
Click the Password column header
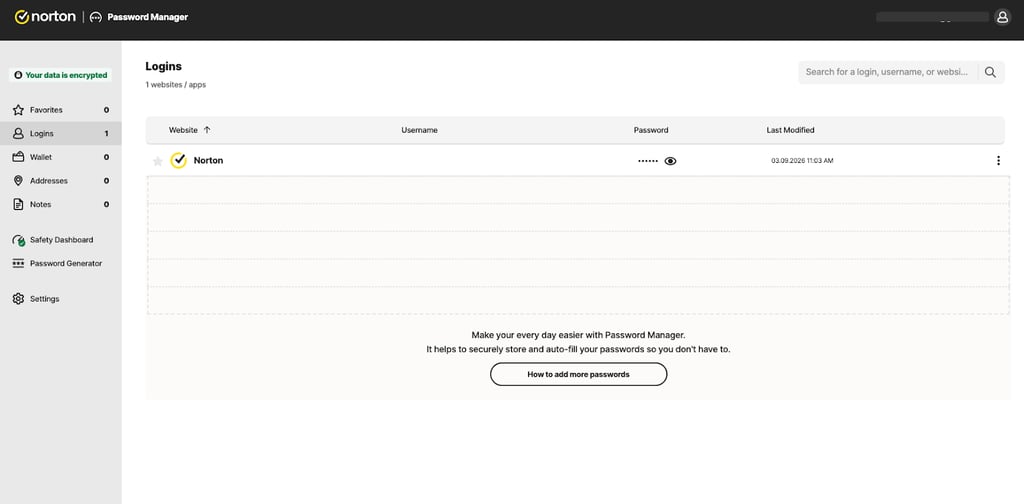tap(651, 130)
